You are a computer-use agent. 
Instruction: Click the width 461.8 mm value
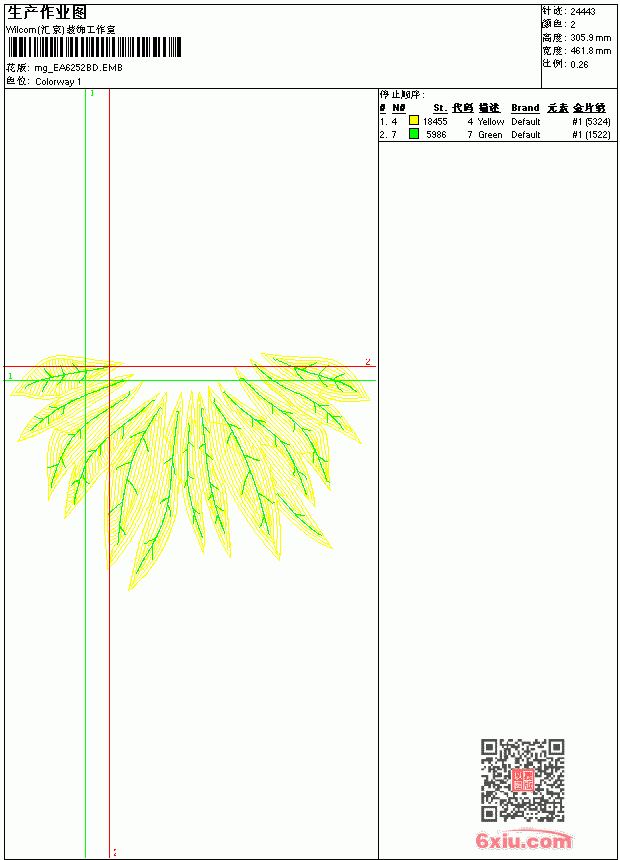(x=590, y=51)
